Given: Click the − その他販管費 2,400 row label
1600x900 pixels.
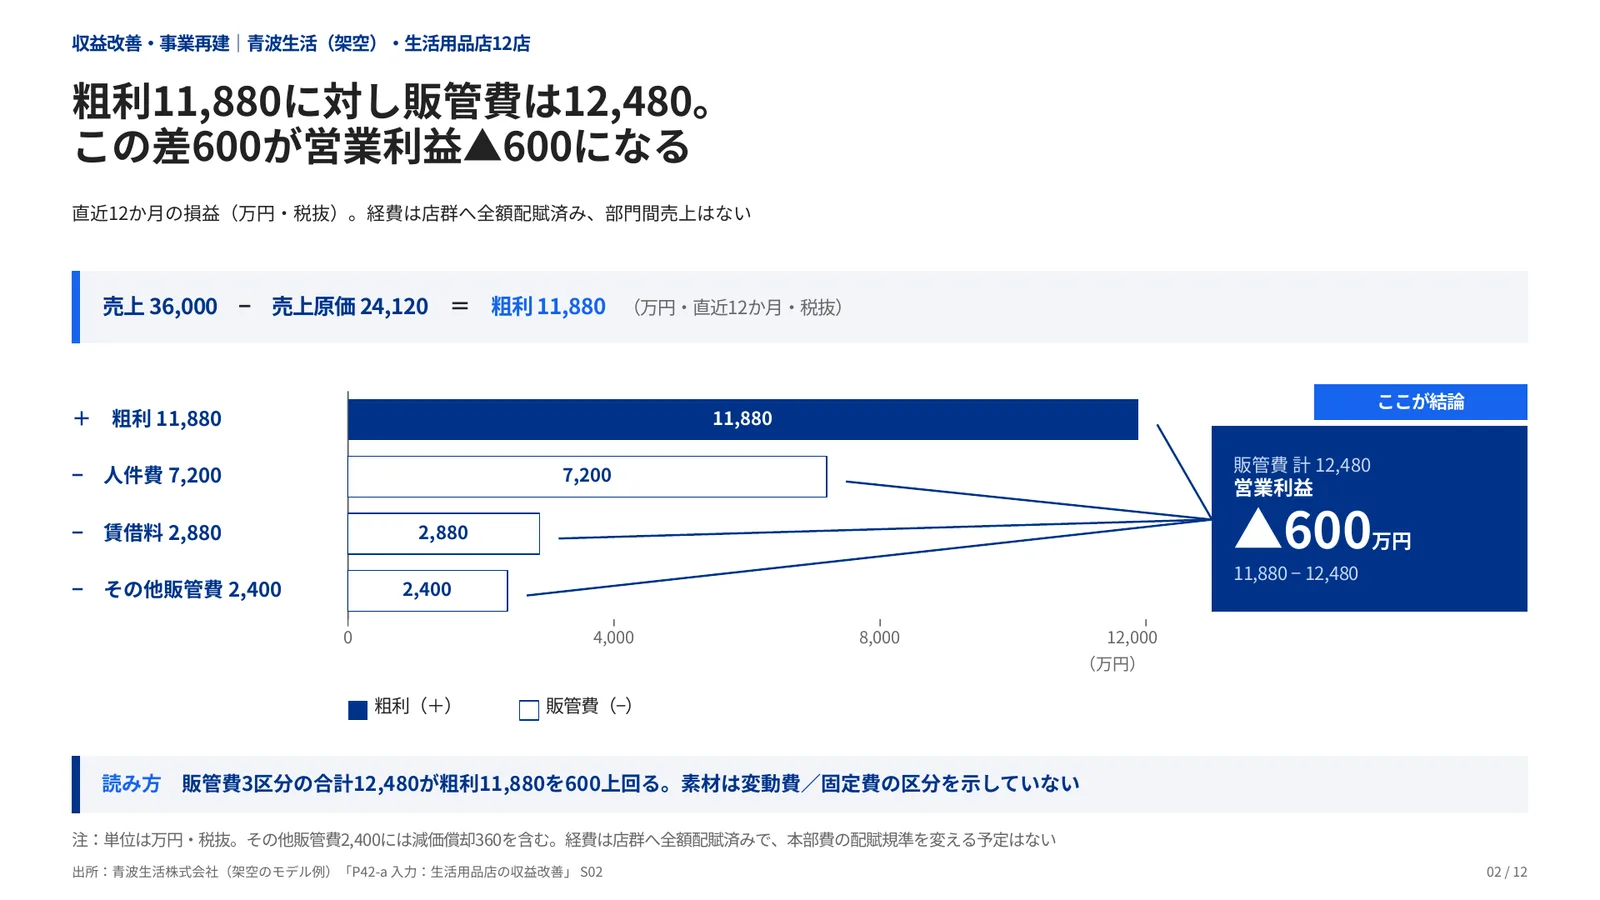Looking at the screenshot, I should click(177, 590).
